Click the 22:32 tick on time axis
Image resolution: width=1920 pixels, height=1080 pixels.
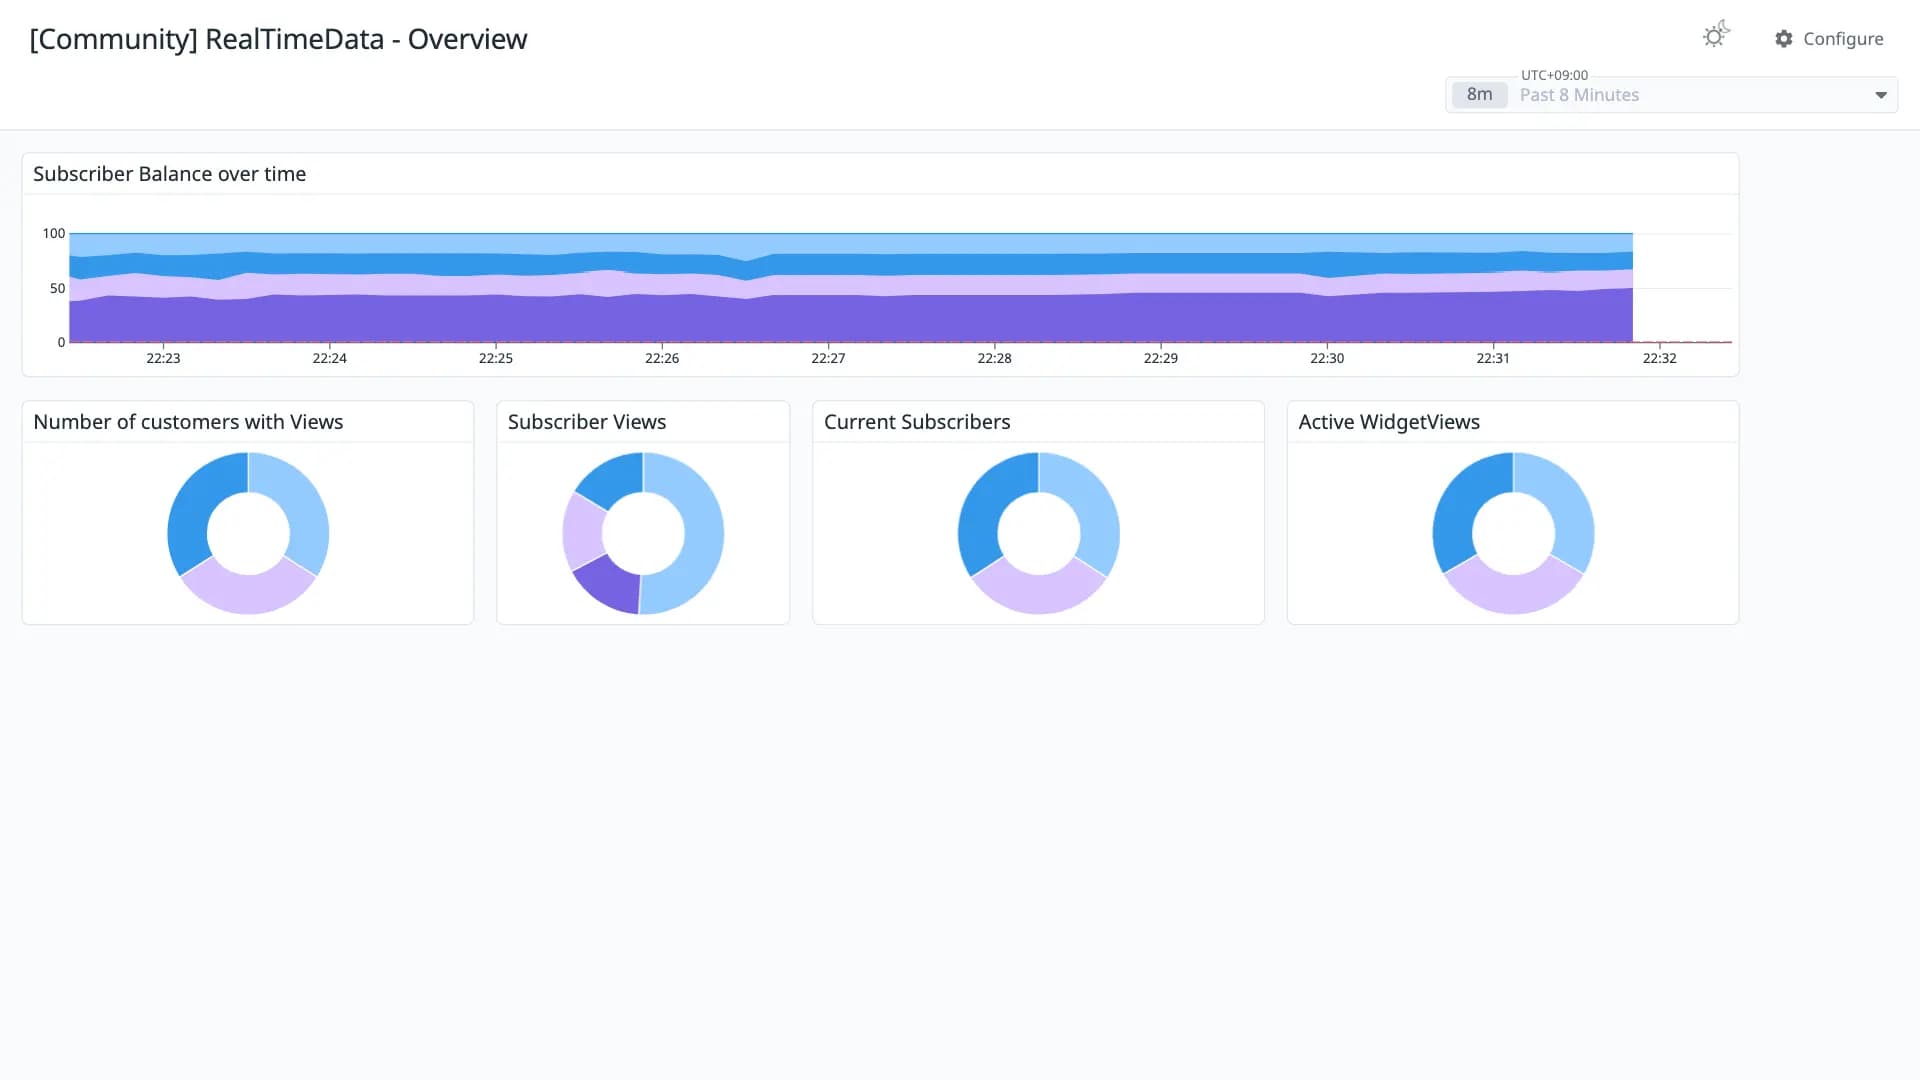click(x=1659, y=358)
